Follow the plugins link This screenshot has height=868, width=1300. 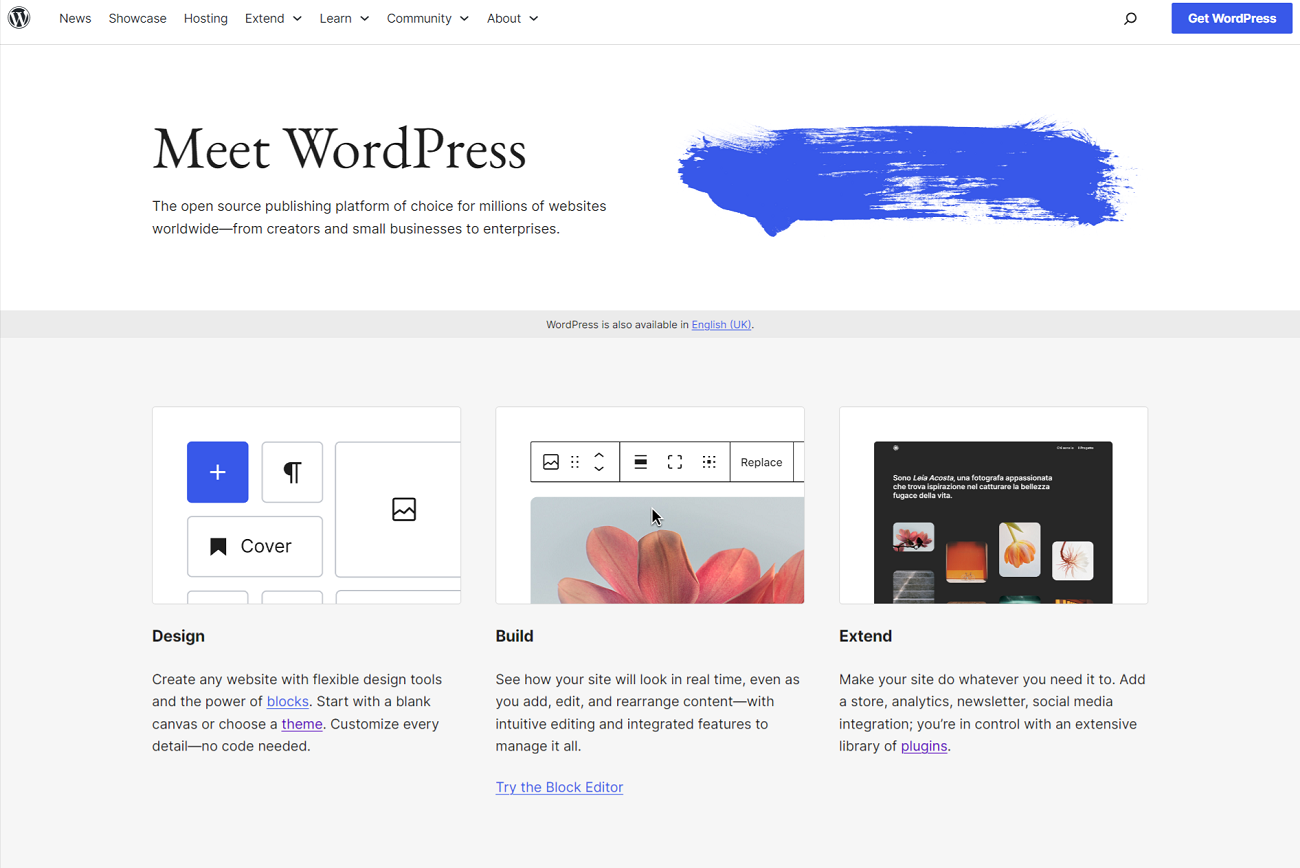click(924, 746)
